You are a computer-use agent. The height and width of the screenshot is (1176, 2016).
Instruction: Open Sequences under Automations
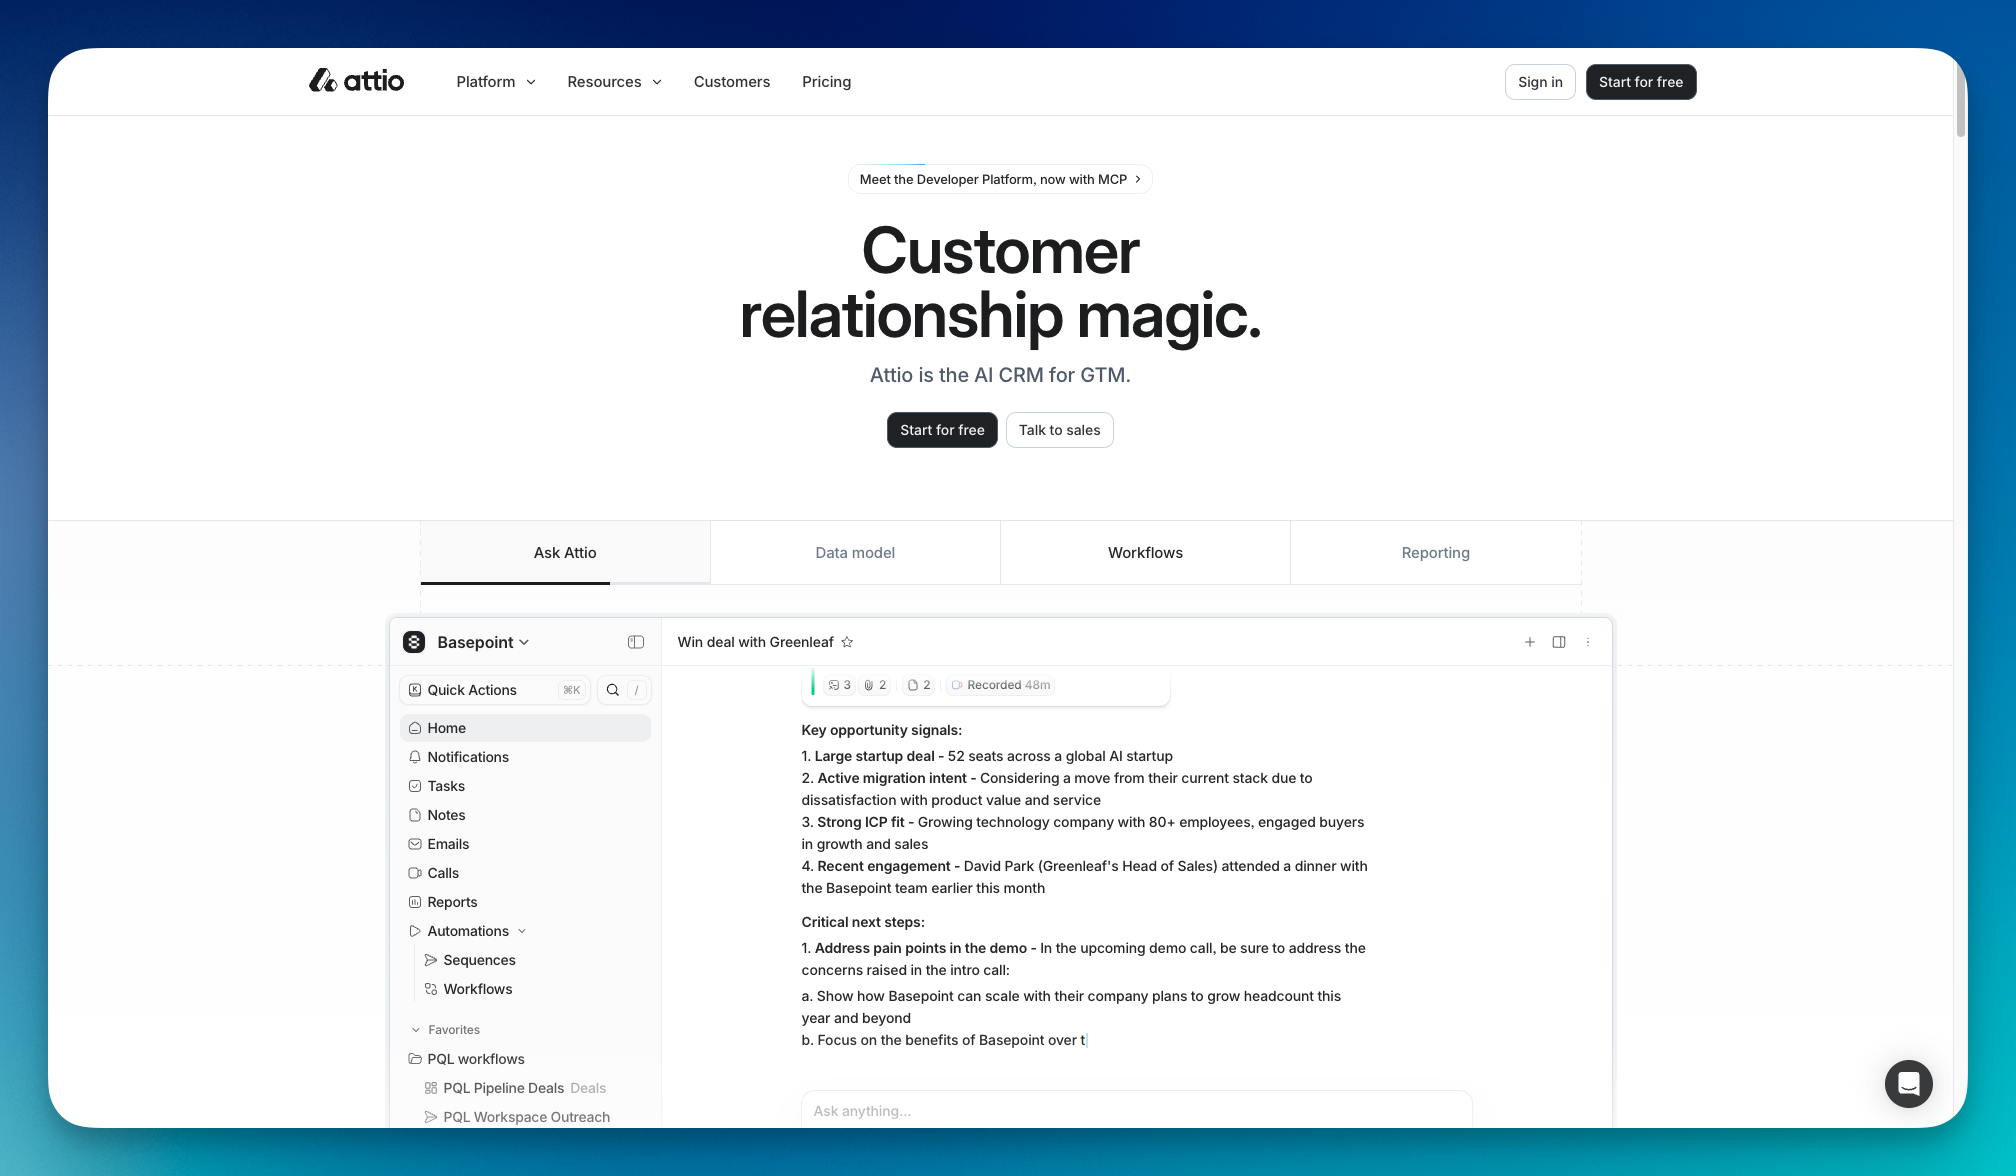coord(533,960)
